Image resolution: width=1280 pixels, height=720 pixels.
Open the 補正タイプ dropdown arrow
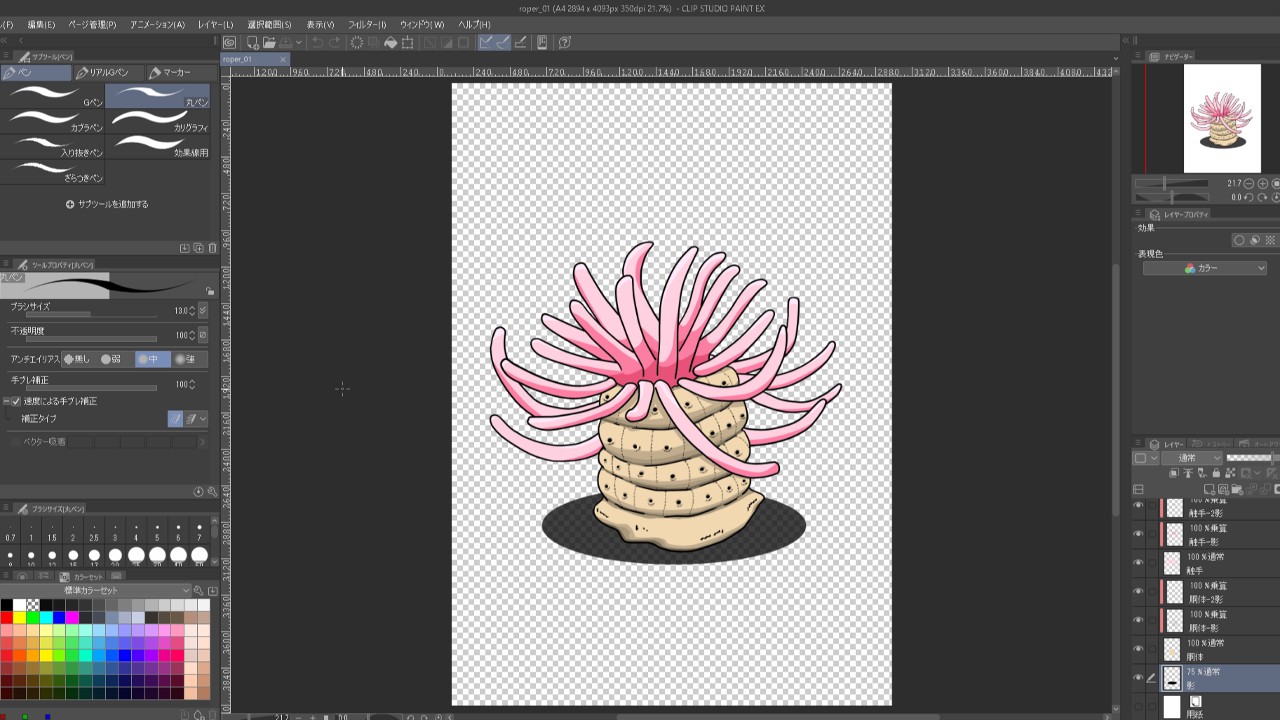(x=204, y=419)
